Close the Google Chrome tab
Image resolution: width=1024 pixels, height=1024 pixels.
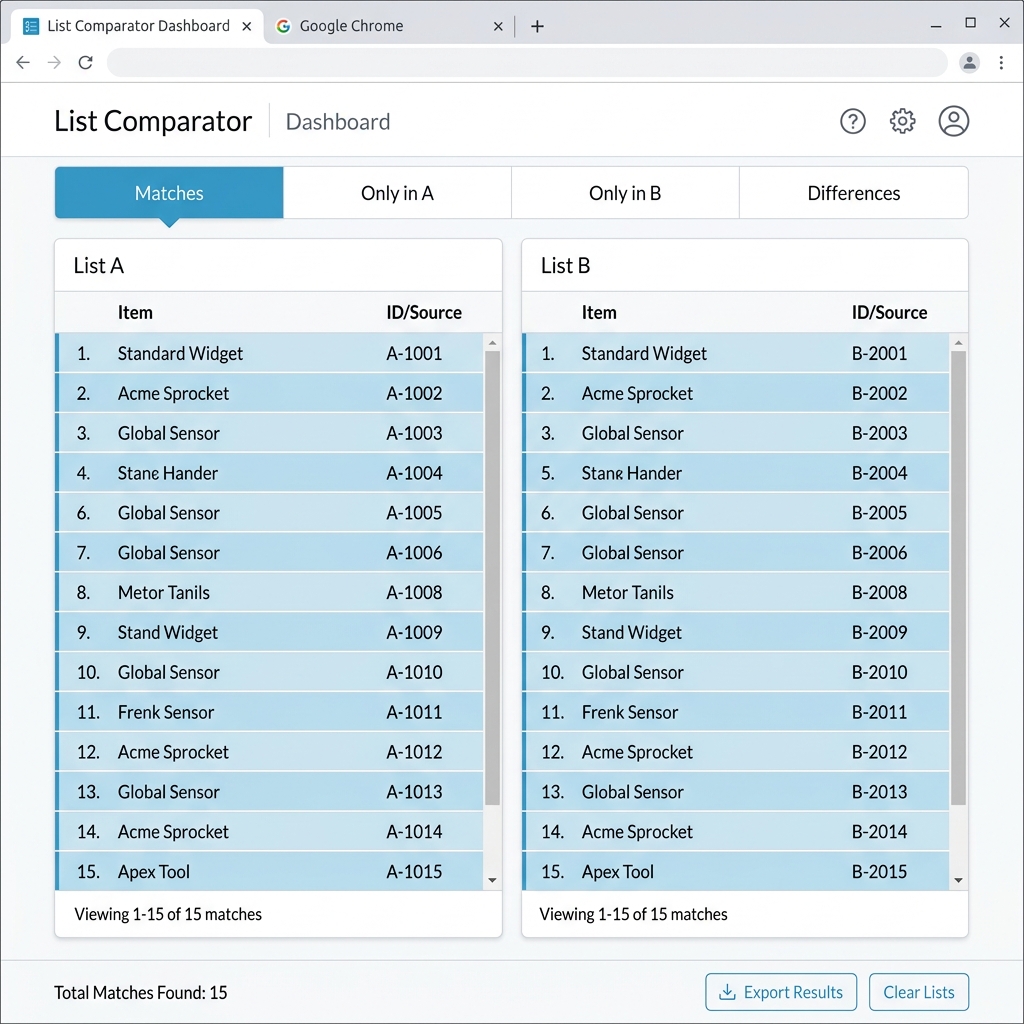coord(498,26)
